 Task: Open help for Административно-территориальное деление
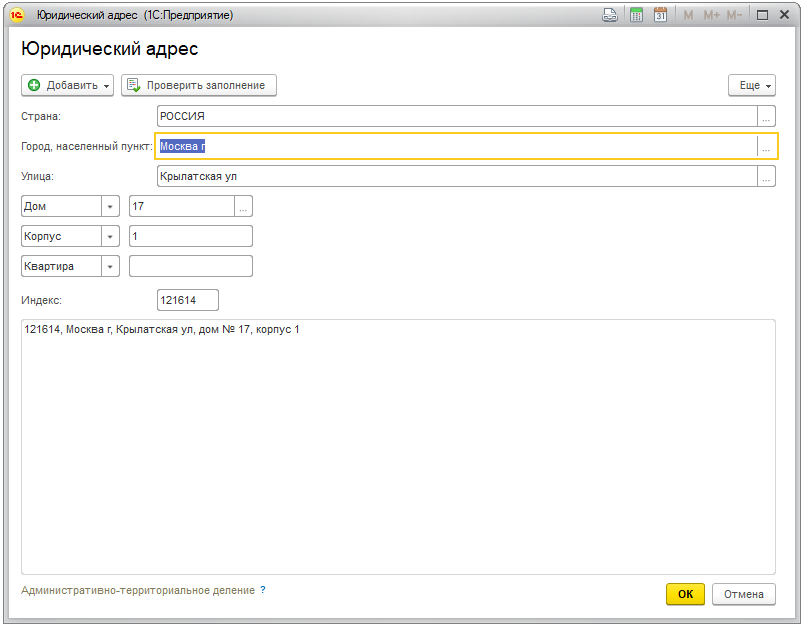263,591
